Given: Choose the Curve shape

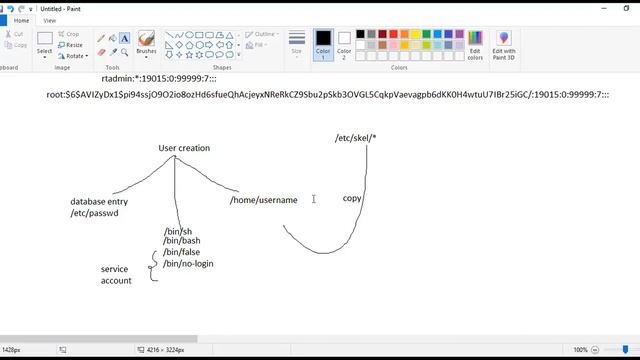Looking at the screenshot, I should click(x=179, y=35).
